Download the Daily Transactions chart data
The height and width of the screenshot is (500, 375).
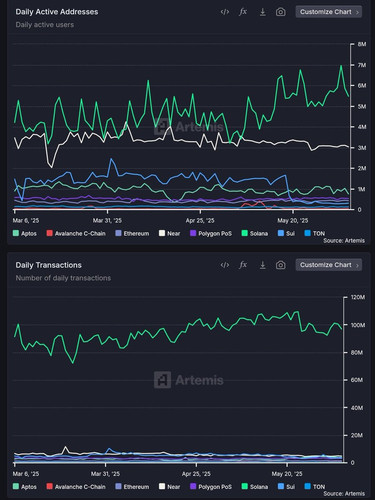[x=263, y=265]
